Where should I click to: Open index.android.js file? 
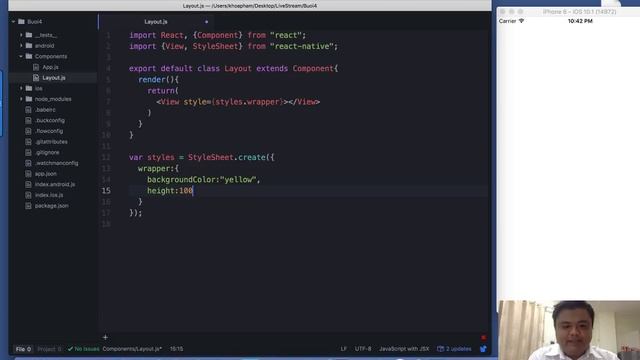55,184
